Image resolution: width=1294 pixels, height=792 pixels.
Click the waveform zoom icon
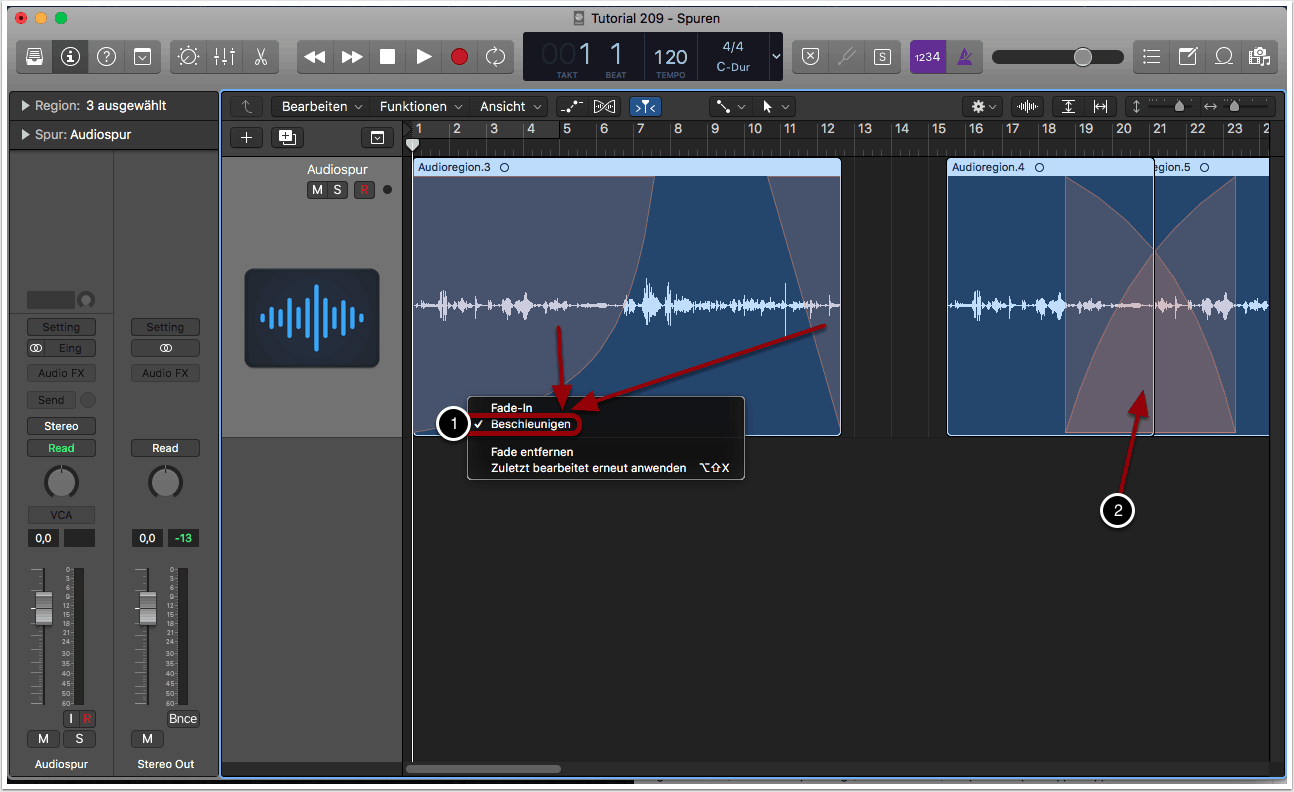pyautogui.click(x=1027, y=106)
